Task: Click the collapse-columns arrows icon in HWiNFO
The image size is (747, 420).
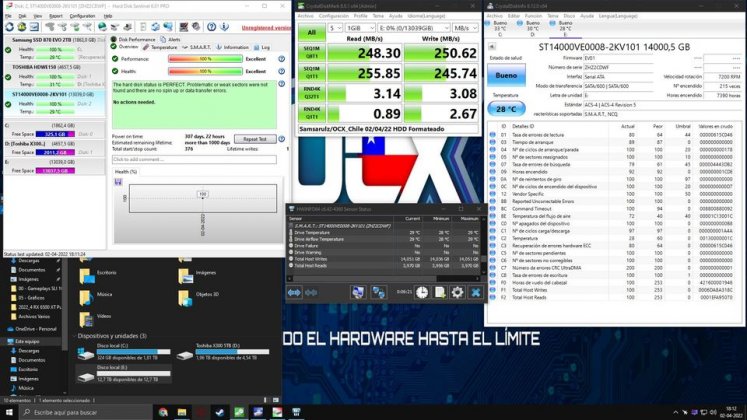Action: (x=311, y=292)
